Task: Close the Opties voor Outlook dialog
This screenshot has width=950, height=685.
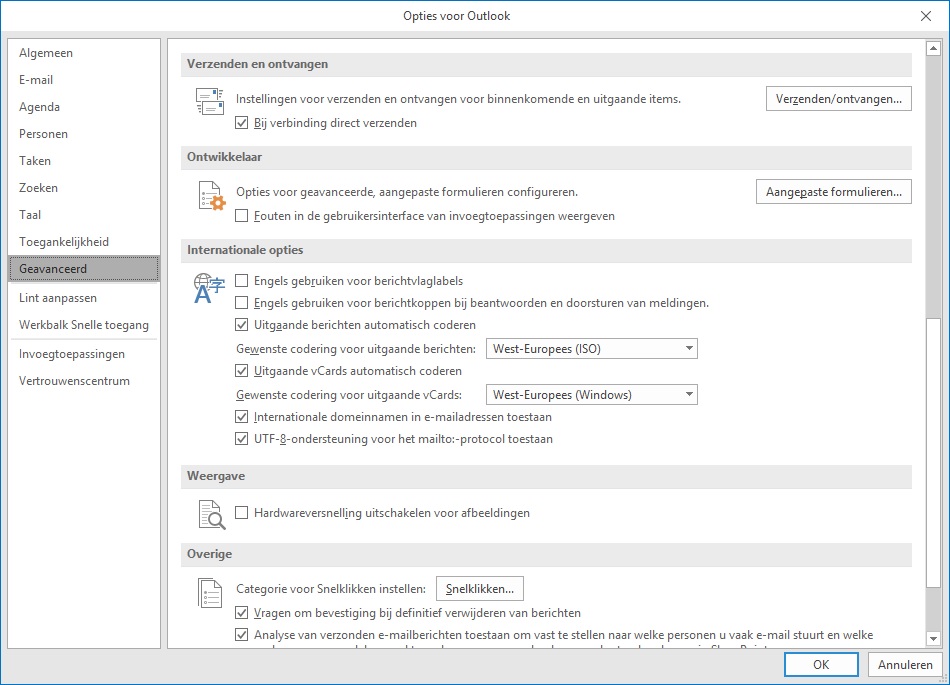Action: coord(926,16)
